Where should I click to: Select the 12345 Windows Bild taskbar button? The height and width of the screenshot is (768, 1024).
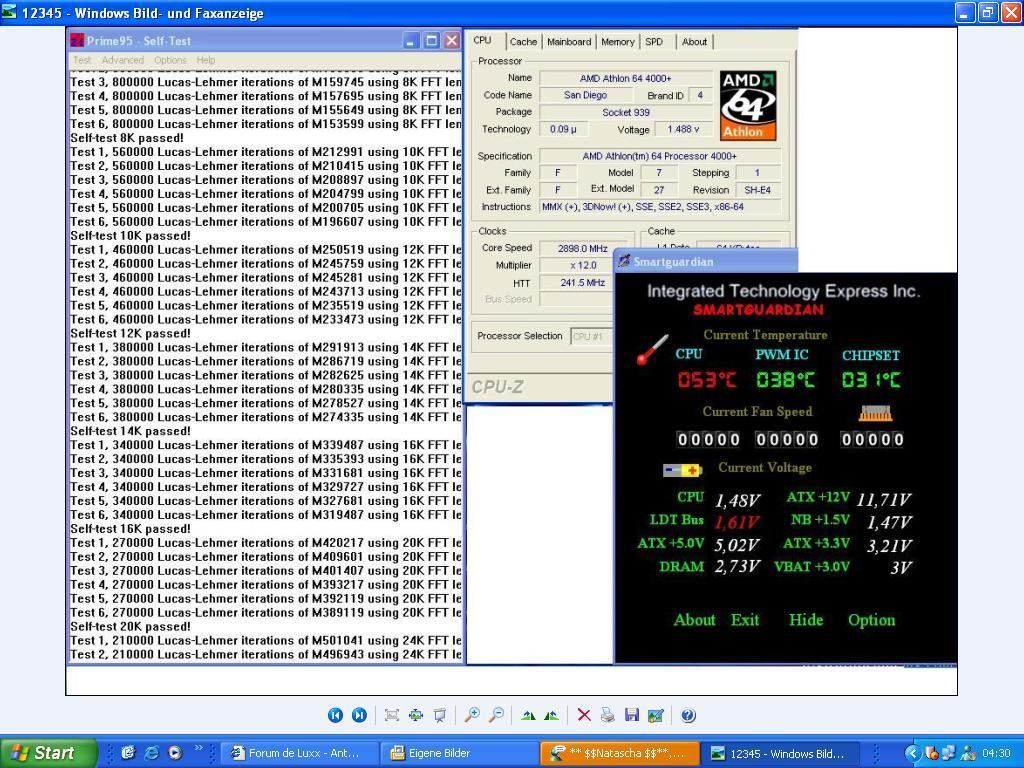pyautogui.click(x=780, y=753)
